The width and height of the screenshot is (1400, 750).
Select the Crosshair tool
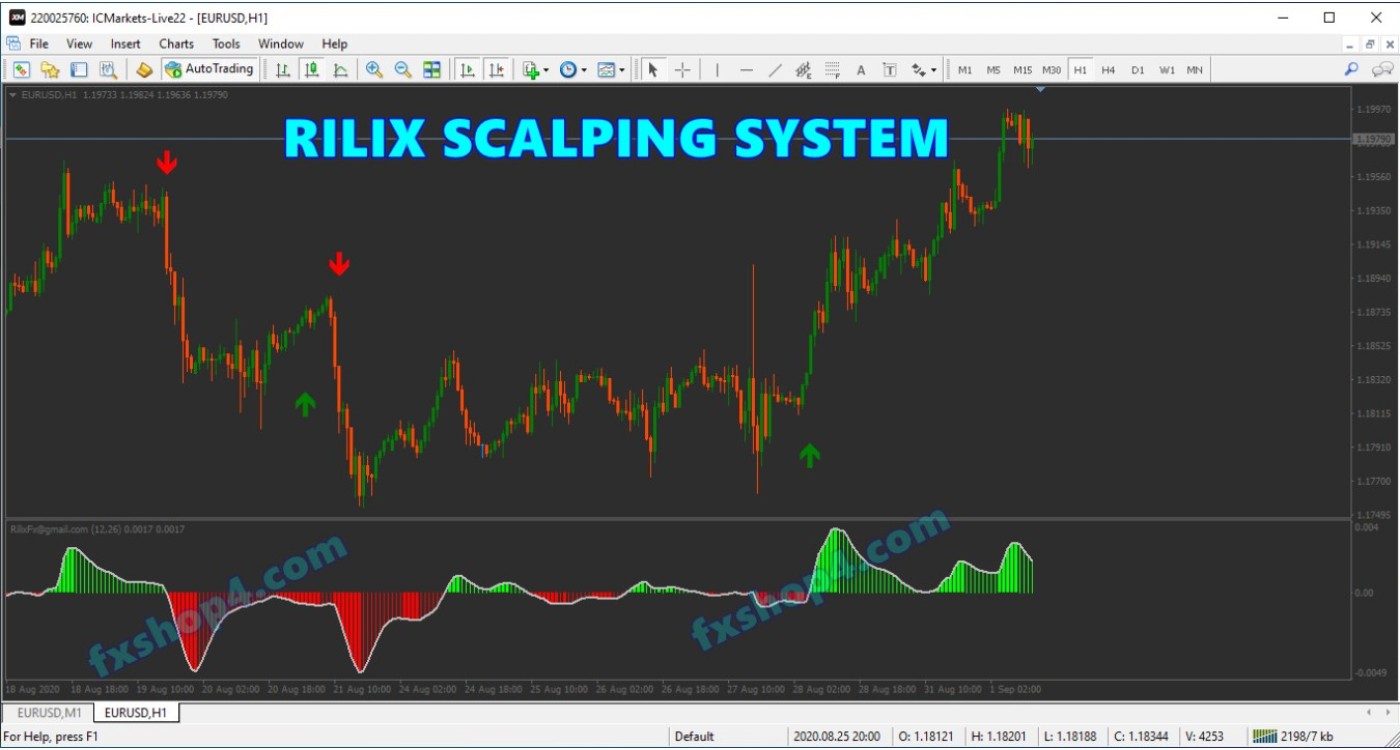pyautogui.click(x=682, y=69)
